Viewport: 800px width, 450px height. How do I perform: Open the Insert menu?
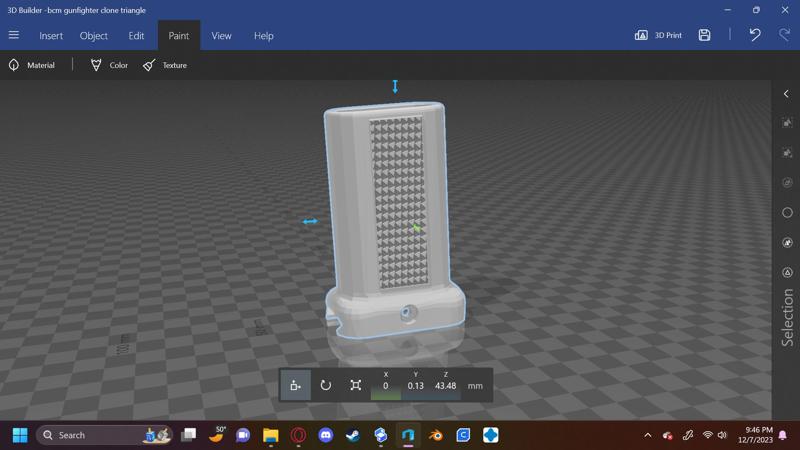click(x=51, y=36)
